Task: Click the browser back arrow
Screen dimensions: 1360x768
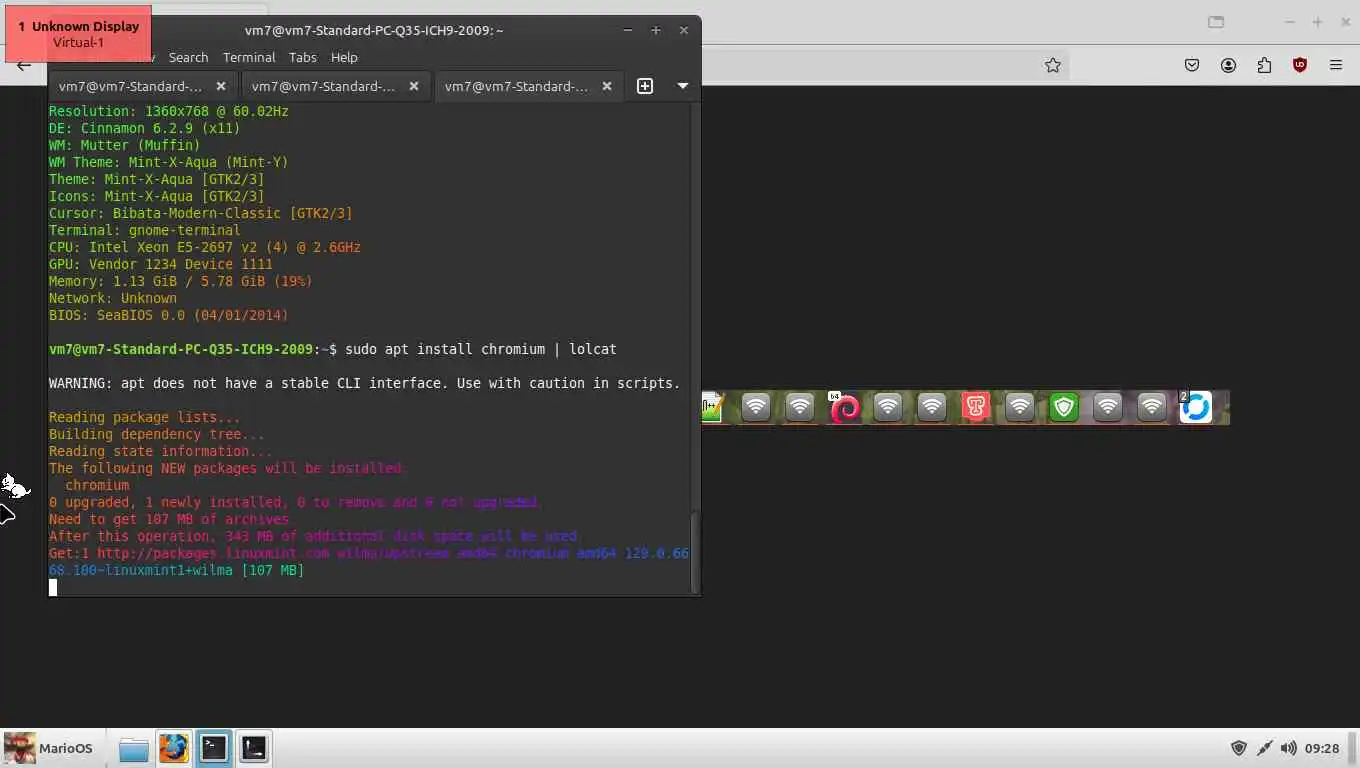Action: [x=24, y=65]
